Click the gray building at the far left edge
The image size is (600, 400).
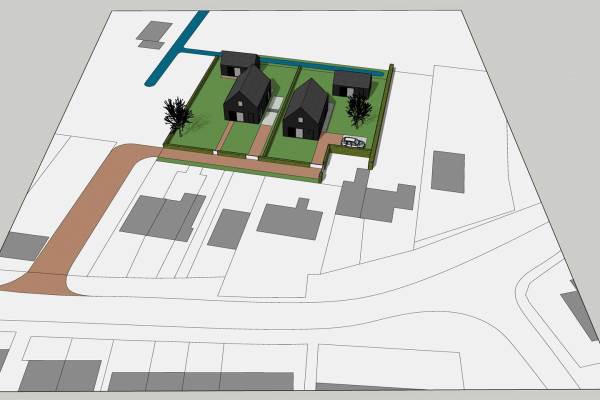pos(25,245)
